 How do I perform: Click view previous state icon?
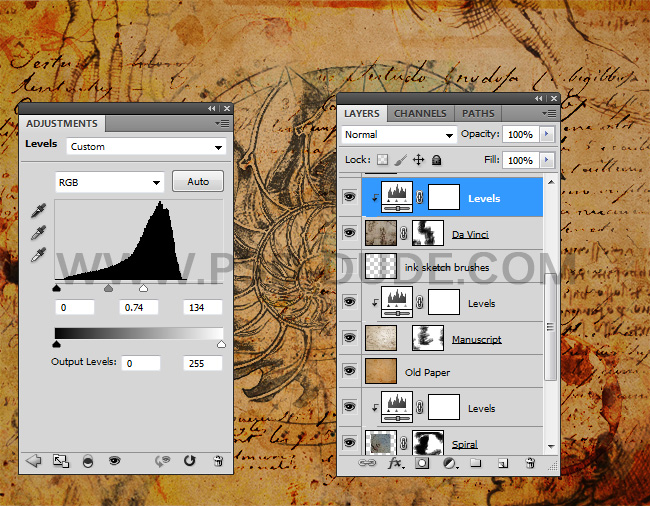(x=162, y=461)
